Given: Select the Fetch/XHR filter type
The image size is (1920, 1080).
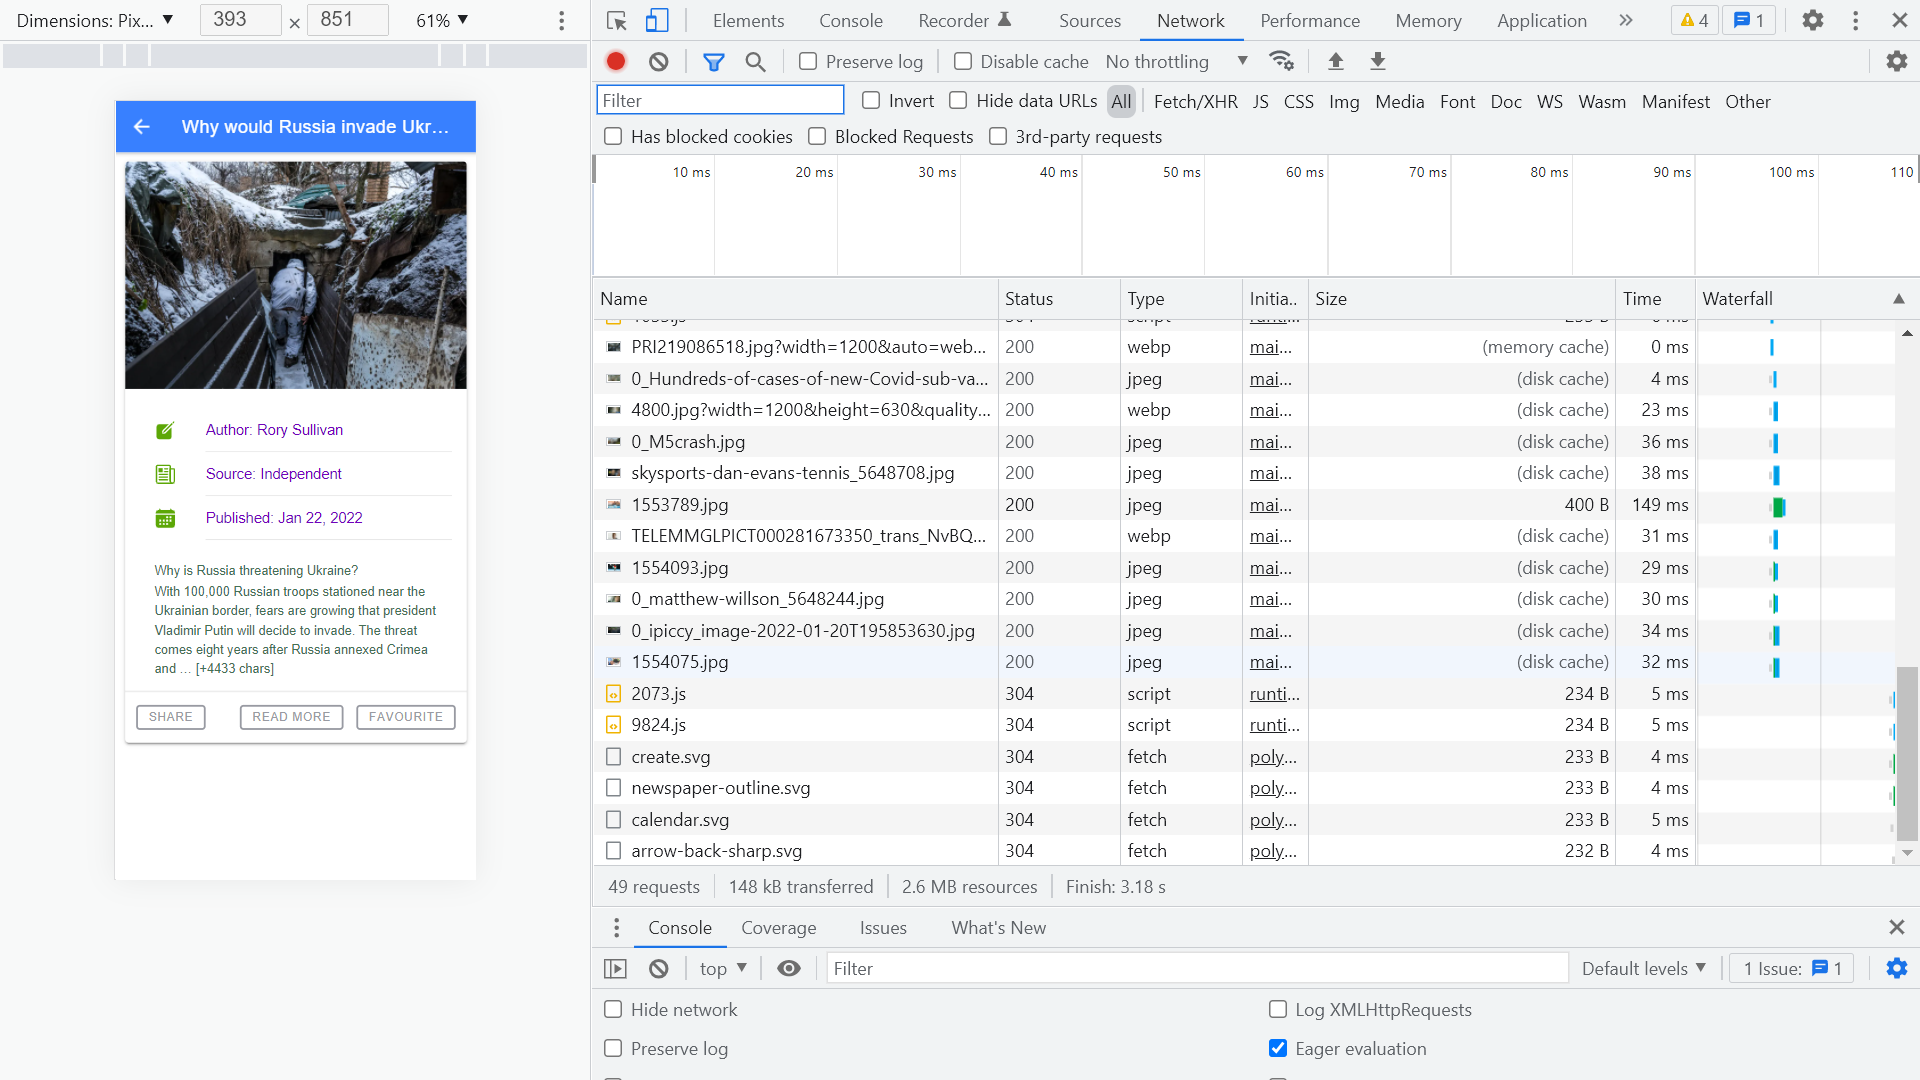Looking at the screenshot, I should pyautogui.click(x=1195, y=101).
